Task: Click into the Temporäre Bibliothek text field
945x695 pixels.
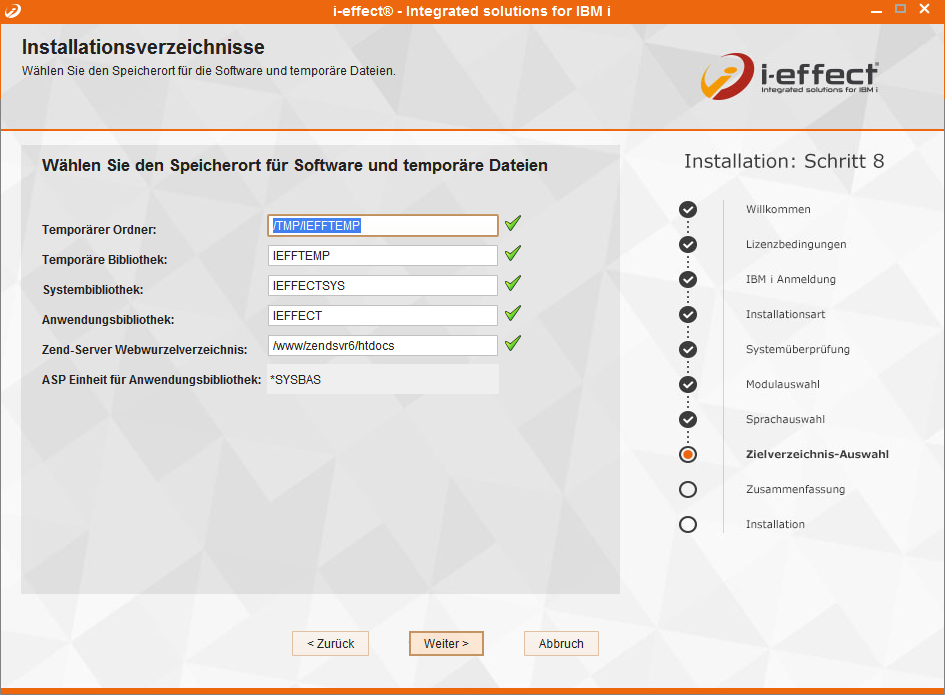Action: coord(383,256)
